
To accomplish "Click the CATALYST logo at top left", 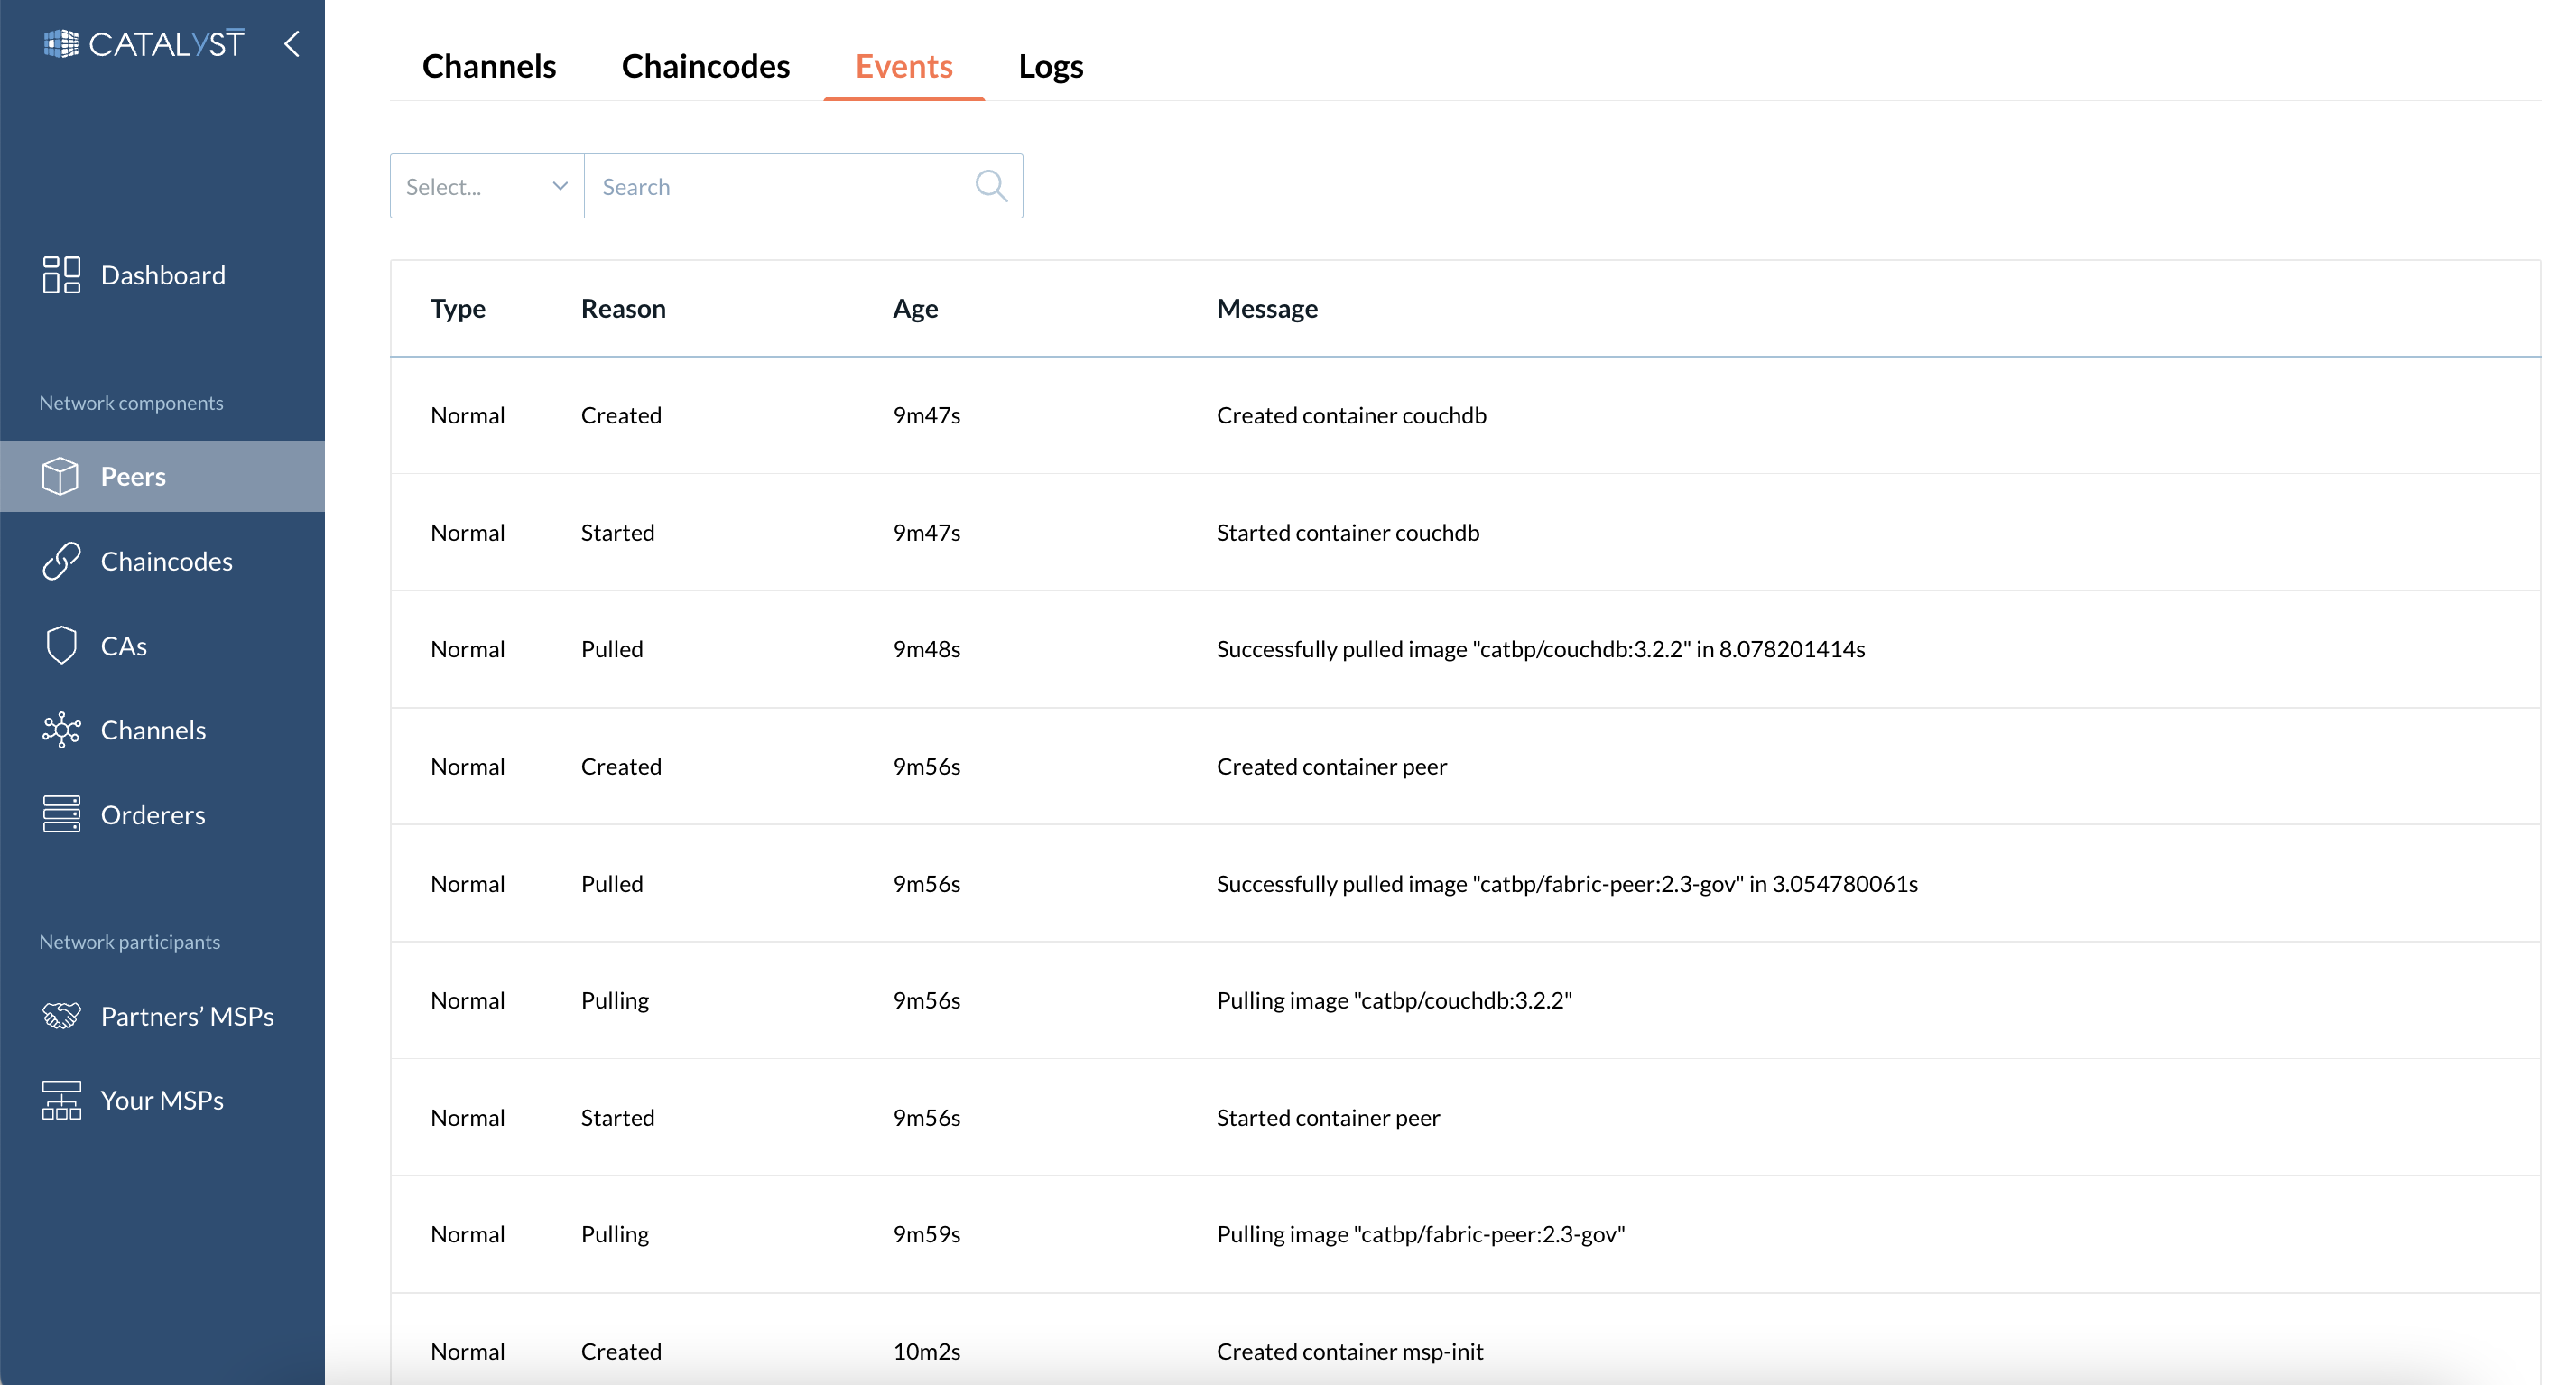I will [145, 42].
